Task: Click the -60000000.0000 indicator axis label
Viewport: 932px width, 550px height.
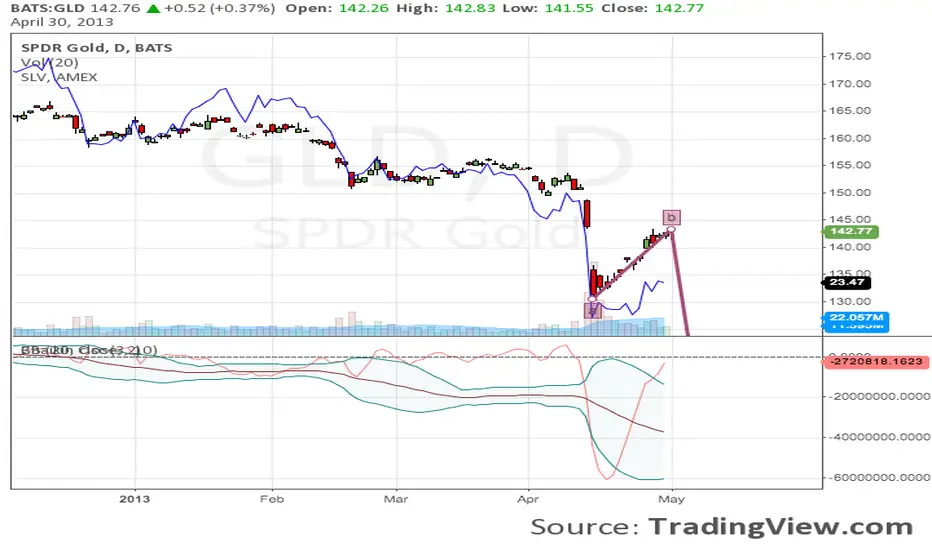Action: click(880, 477)
